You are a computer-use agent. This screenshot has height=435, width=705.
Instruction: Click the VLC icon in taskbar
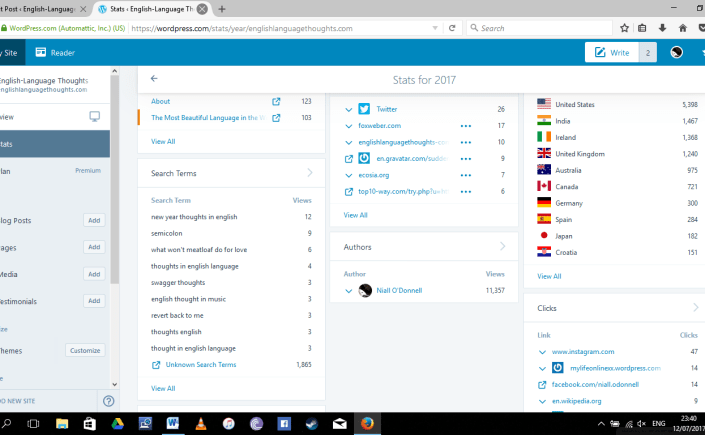[200, 424]
